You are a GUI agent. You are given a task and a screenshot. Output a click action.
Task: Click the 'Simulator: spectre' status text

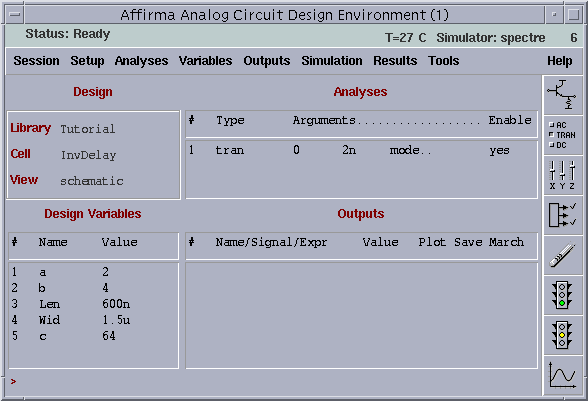click(491, 38)
